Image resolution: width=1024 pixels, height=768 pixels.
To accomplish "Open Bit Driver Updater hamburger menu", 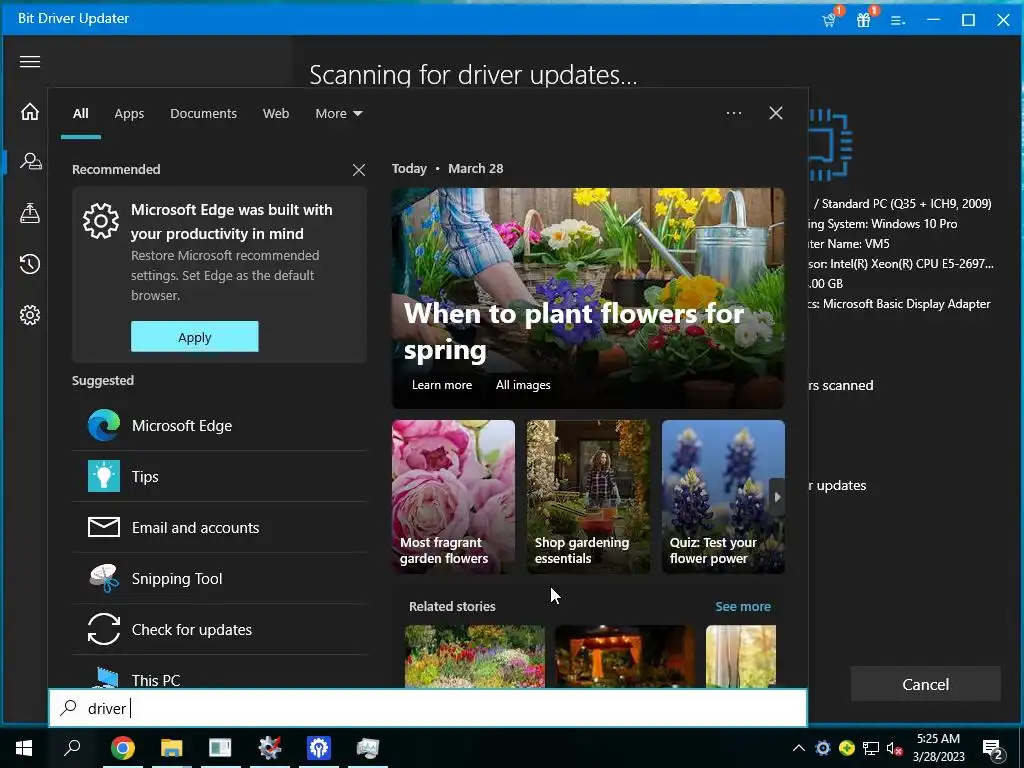I will [x=30, y=61].
